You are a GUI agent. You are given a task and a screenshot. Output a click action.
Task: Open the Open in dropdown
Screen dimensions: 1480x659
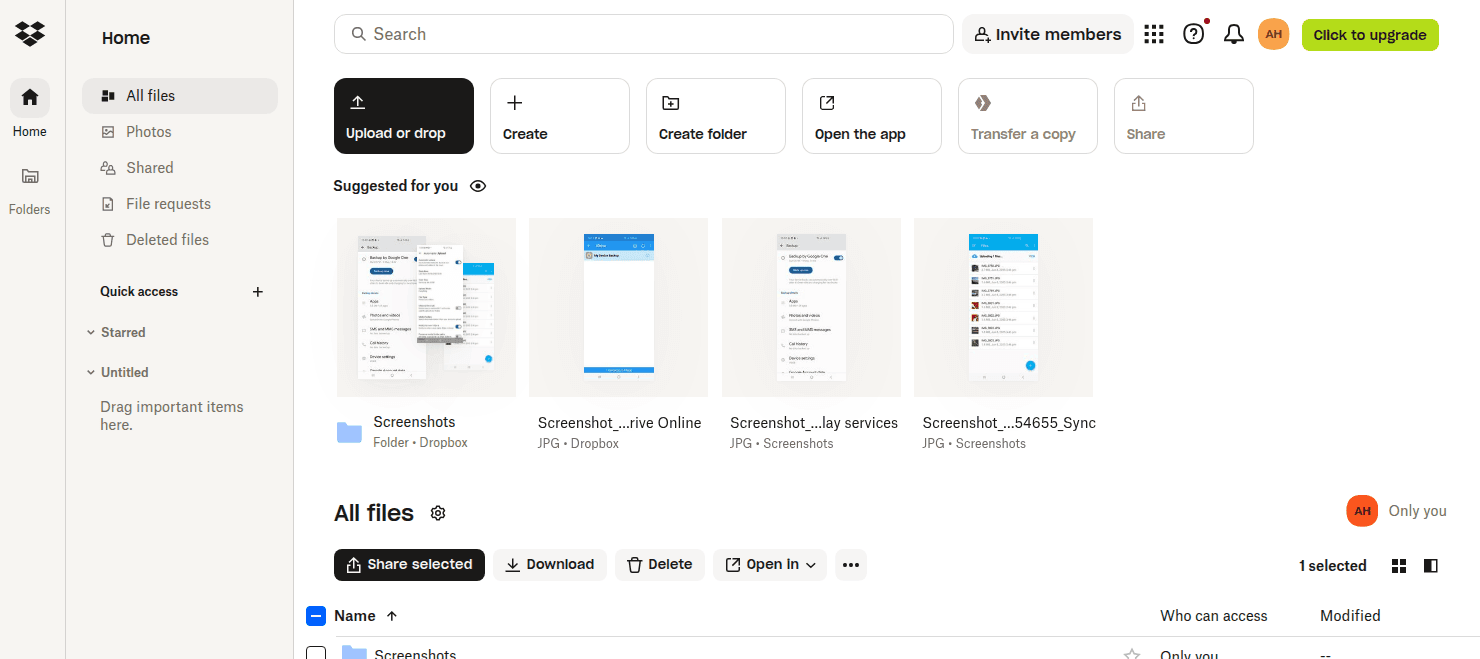click(770, 565)
